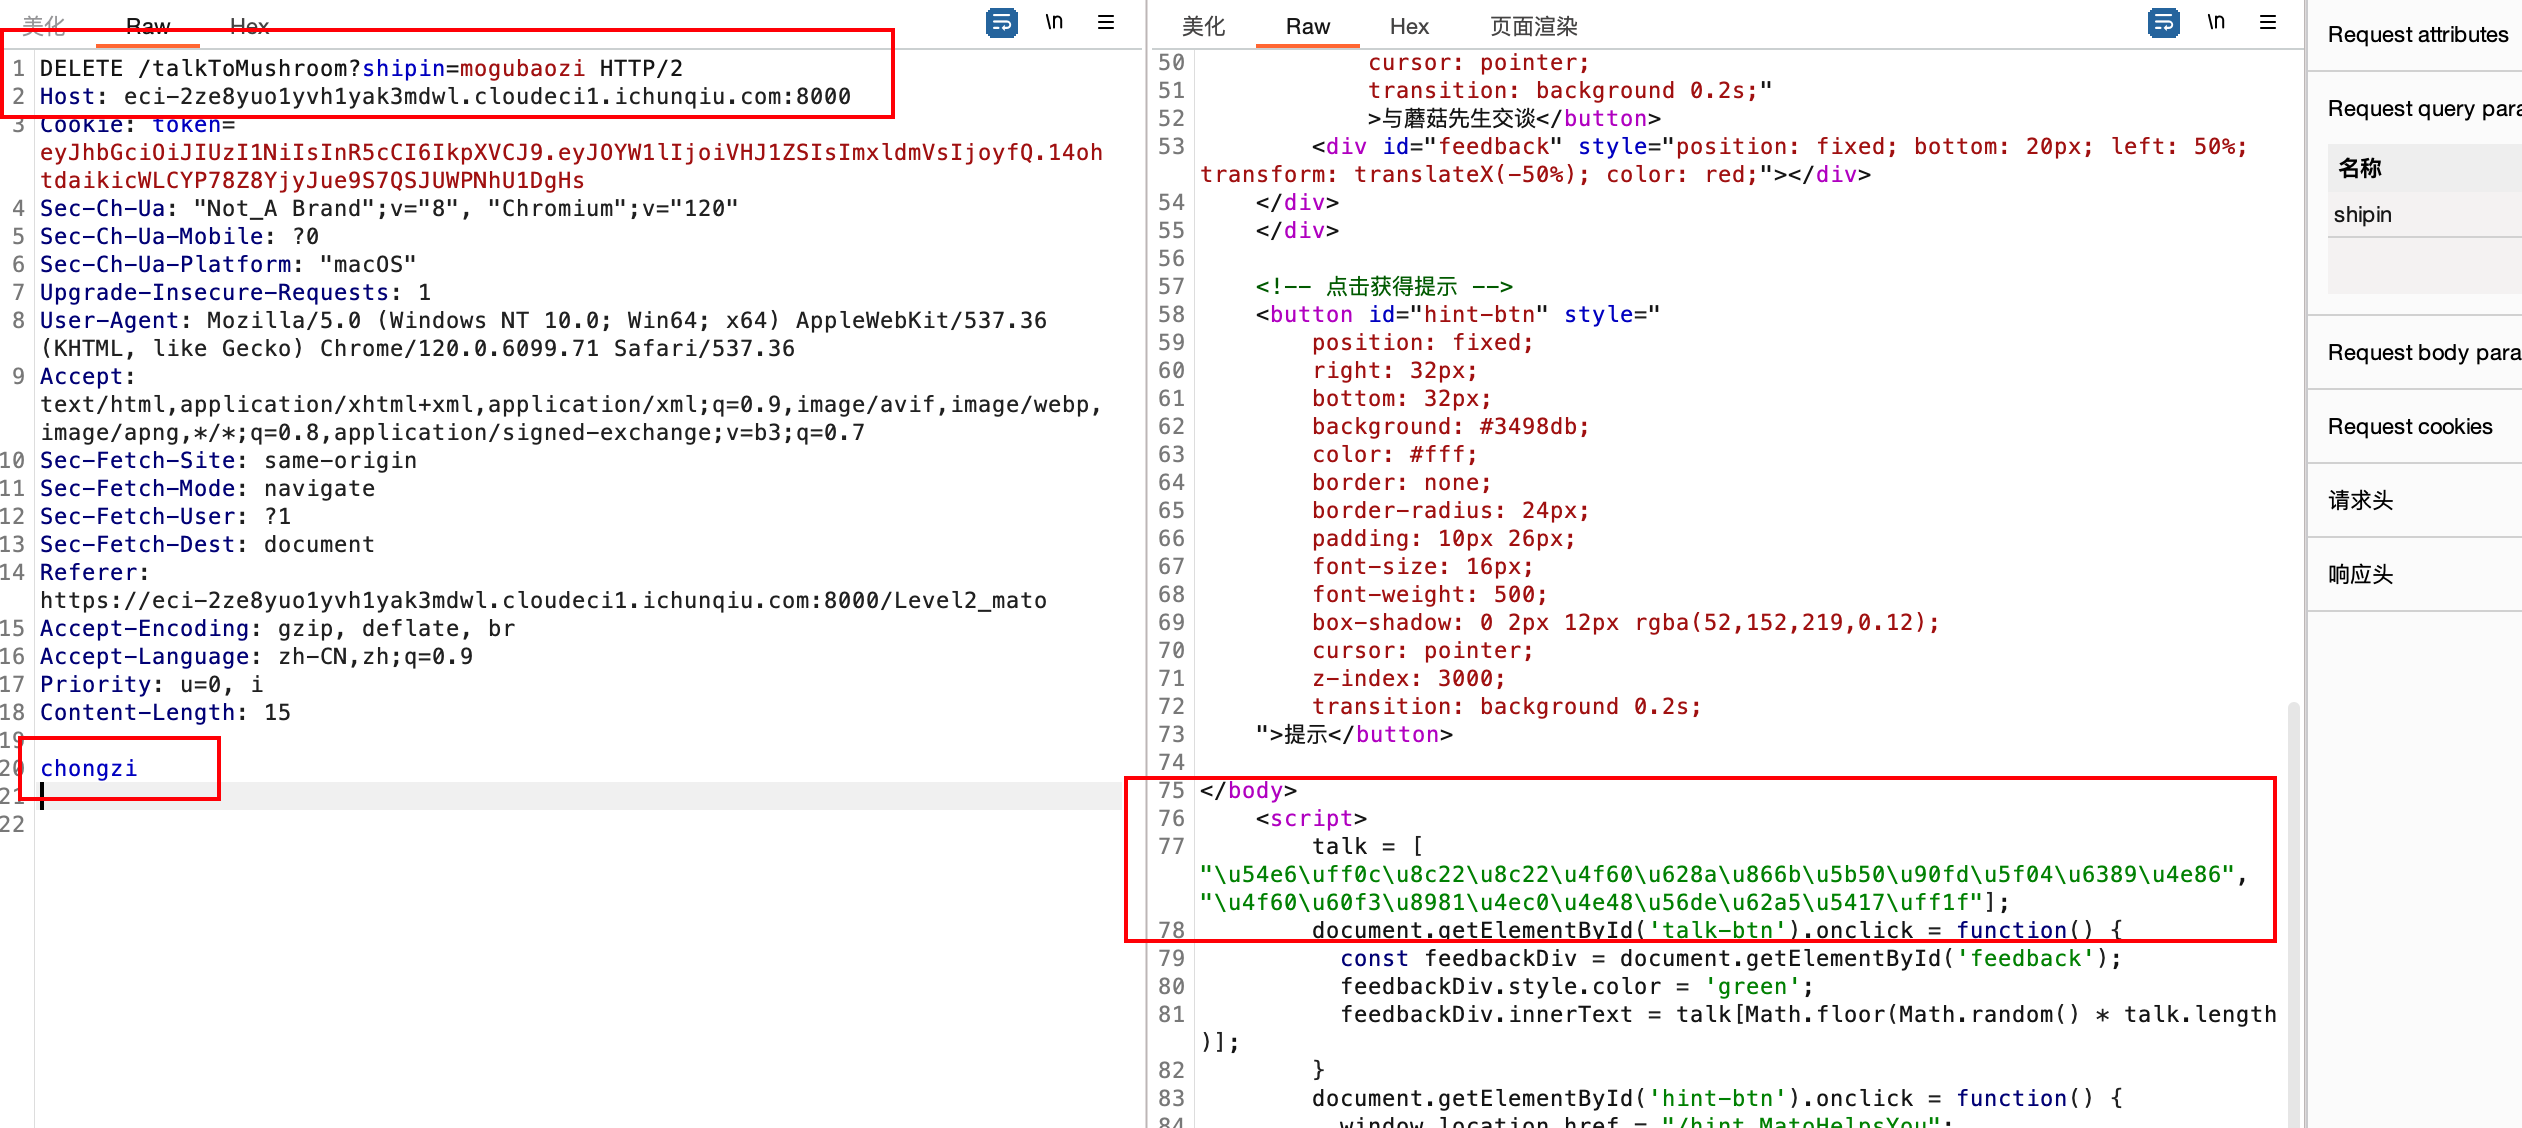Open Hex tab in response pane
This screenshot has height=1128, width=2522.
tap(1409, 26)
